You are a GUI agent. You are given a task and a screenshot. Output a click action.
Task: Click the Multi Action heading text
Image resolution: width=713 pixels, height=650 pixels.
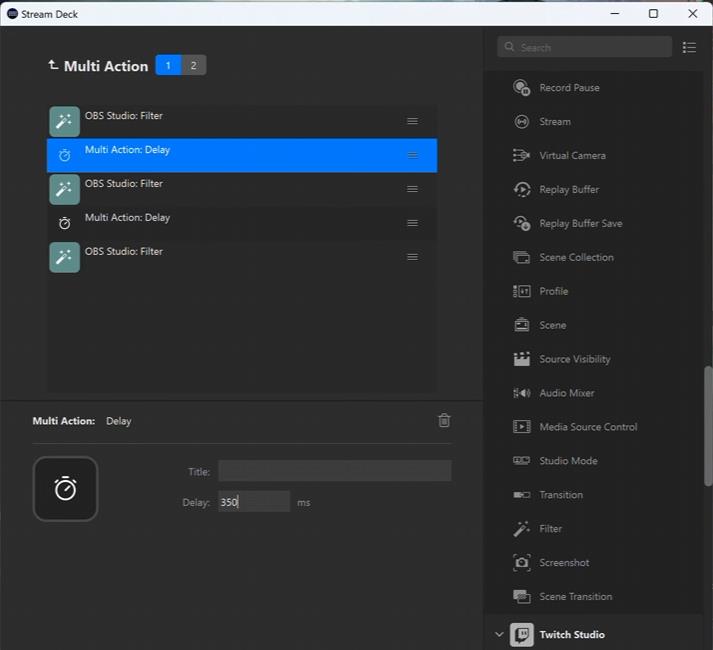tap(106, 66)
